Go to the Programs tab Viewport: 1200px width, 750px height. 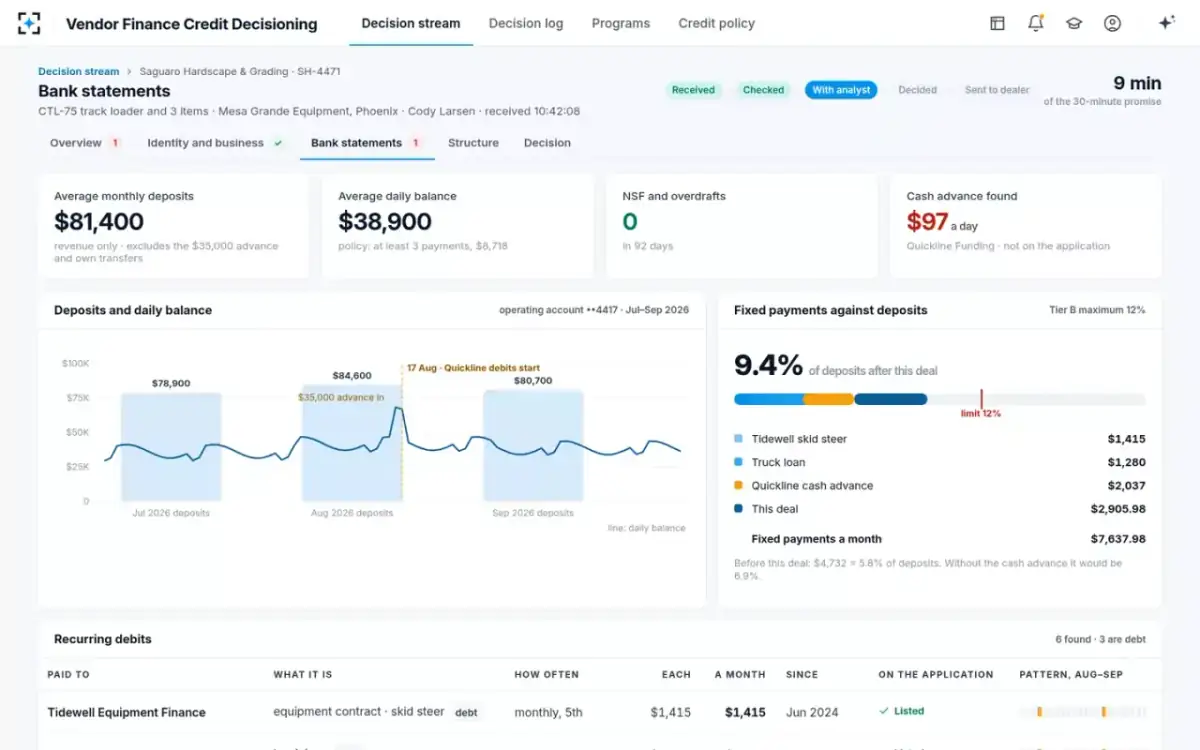point(620,23)
